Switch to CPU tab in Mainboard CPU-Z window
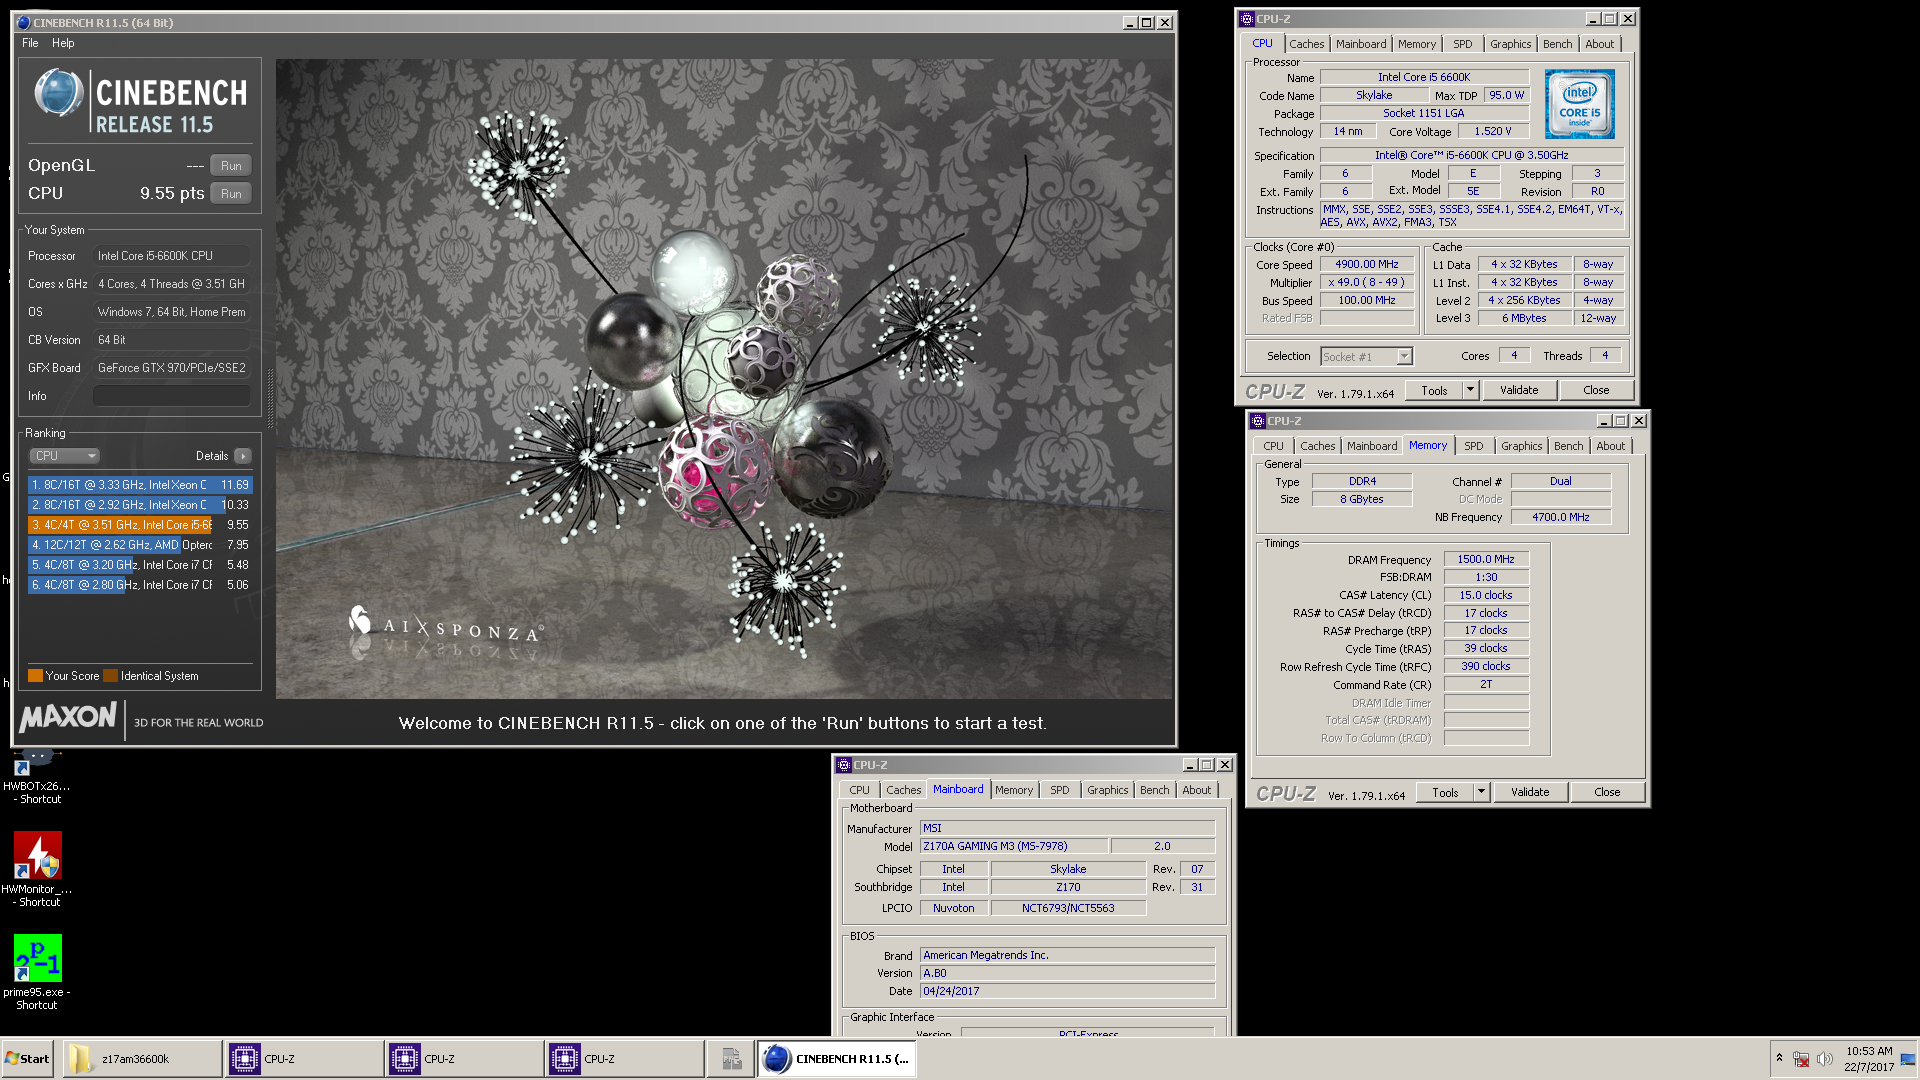 point(859,790)
